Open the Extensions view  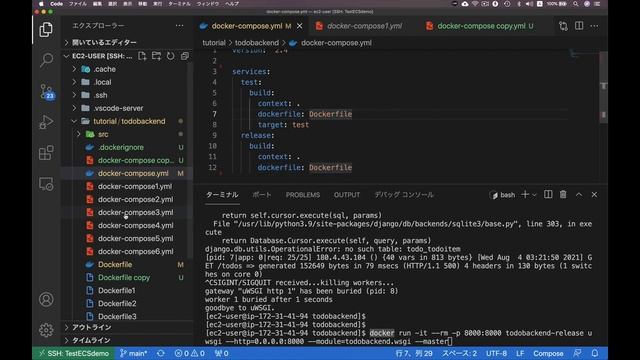coord(46,153)
